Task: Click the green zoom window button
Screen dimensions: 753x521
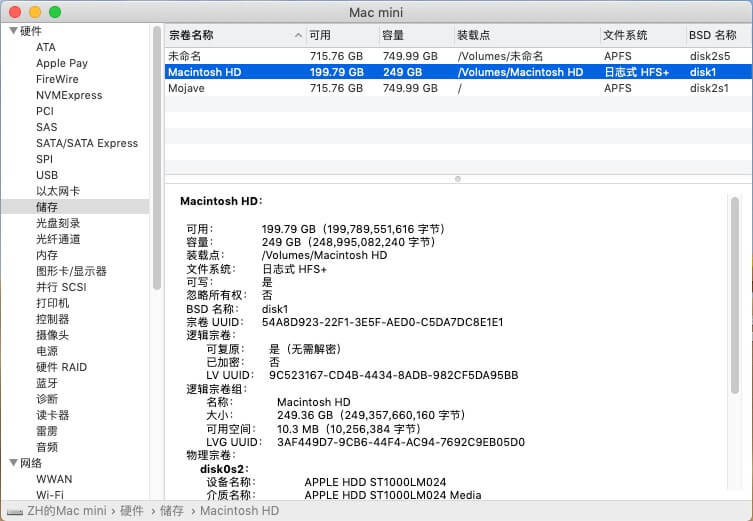Action: [55, 12]
